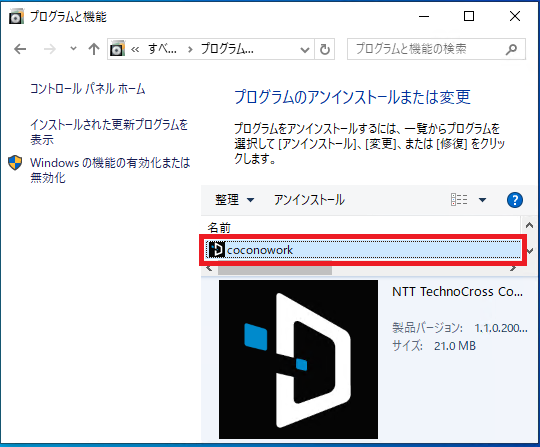This screenshot has width=540, height=447.
Task: Click the view mode icon
Action: tap(459, 200)
